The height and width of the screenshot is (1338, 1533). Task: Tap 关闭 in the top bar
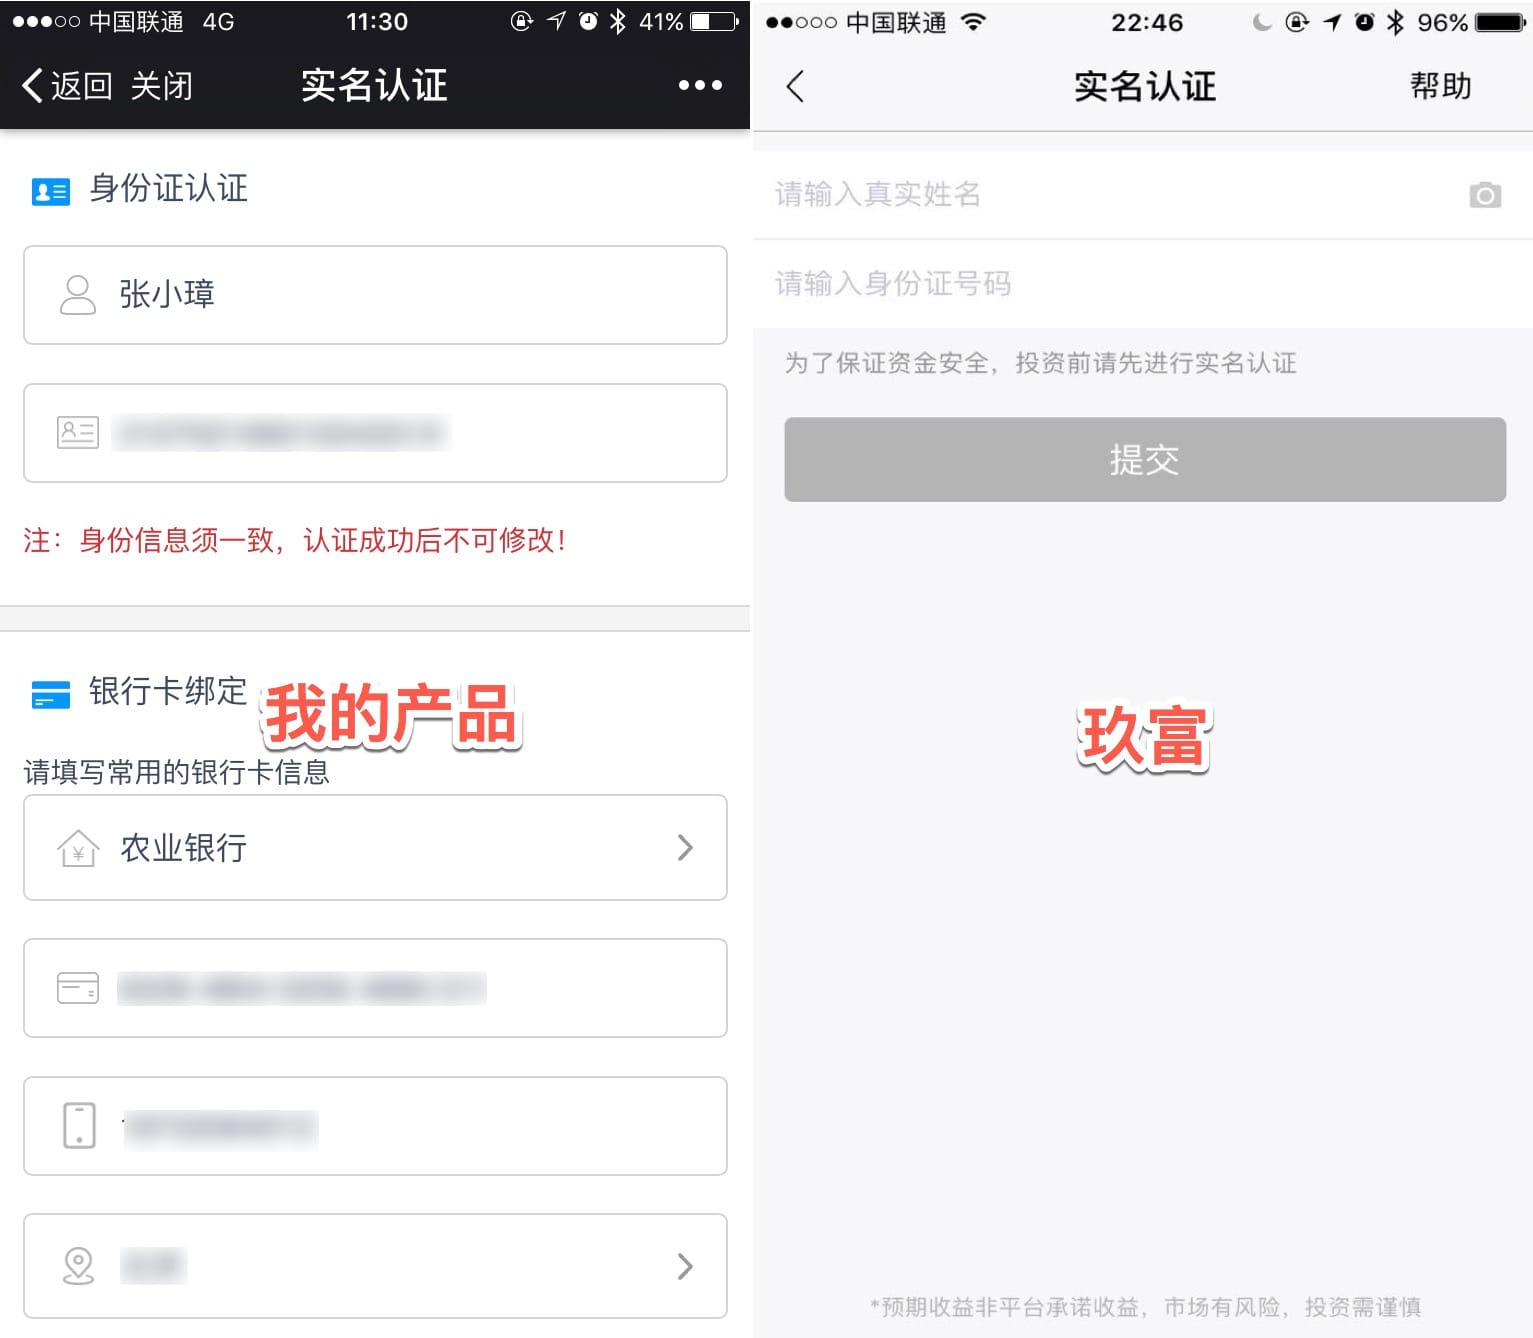click(161, 86)
